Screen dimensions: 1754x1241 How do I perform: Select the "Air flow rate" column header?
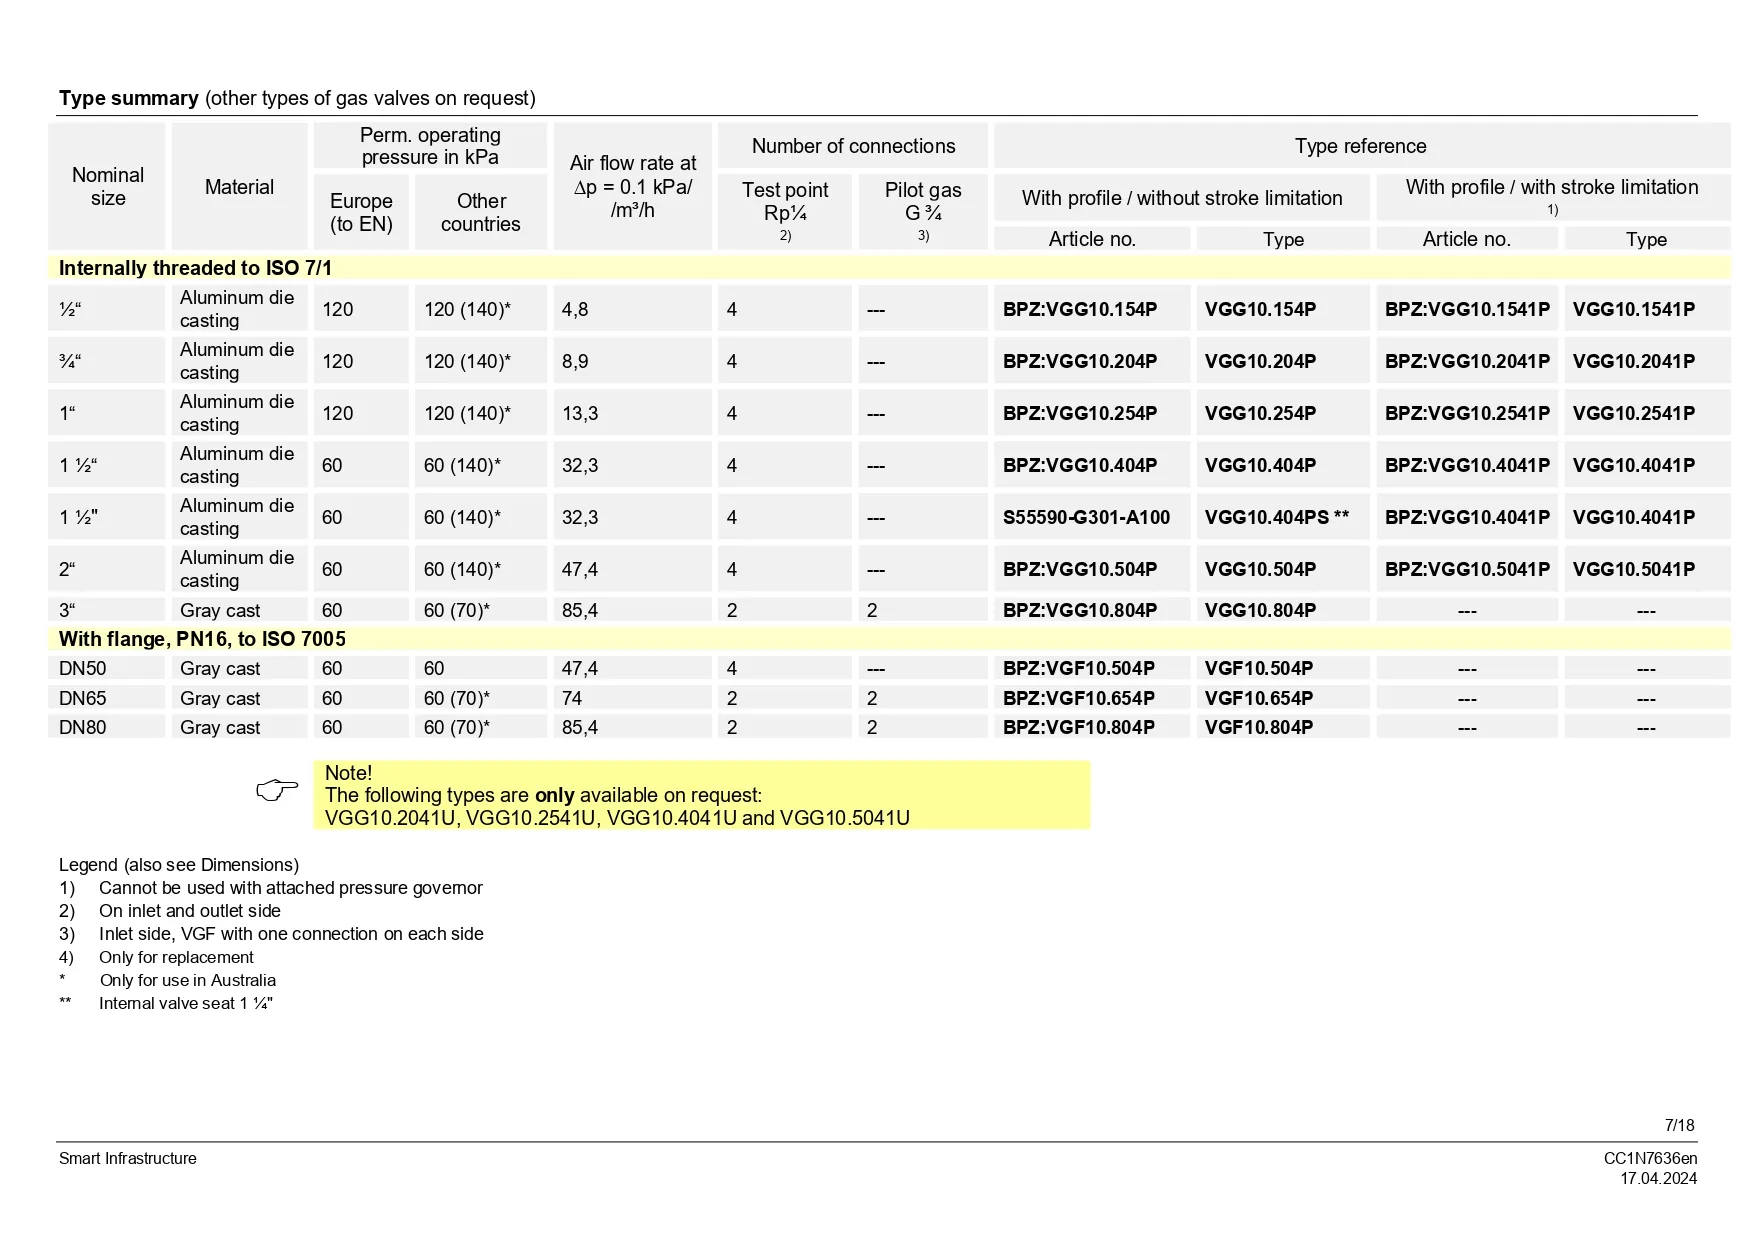(632, 186)
